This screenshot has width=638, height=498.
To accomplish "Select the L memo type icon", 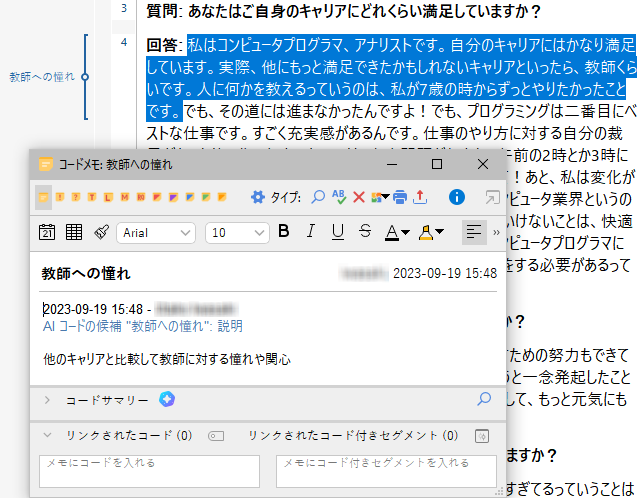I will pos(108,197).
